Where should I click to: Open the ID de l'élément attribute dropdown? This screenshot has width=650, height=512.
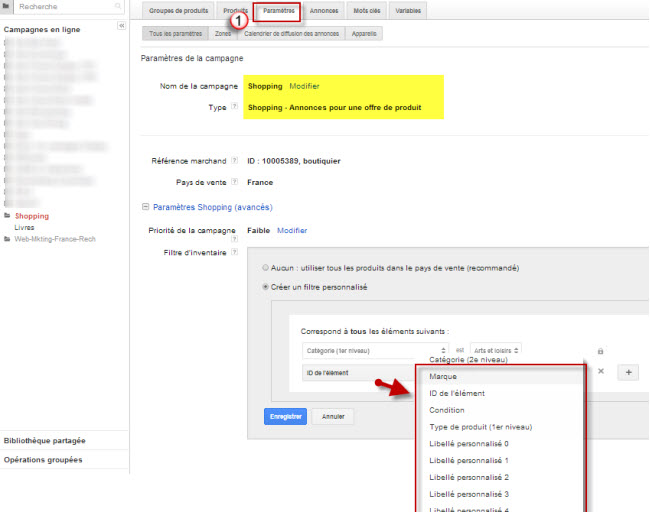(359, 373)
